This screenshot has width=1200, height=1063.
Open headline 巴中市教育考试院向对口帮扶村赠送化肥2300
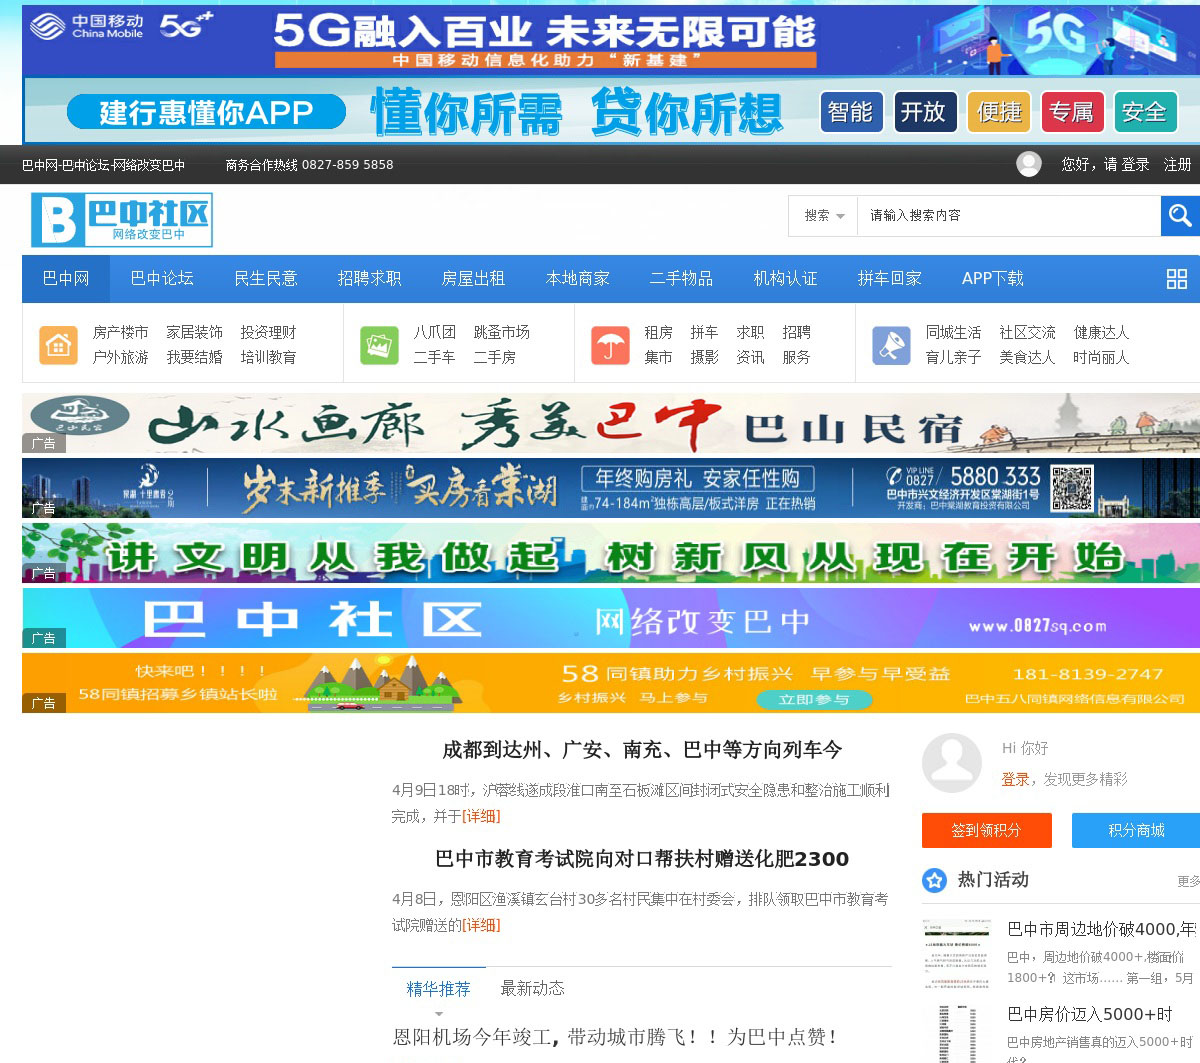pyautogui.click(x=642, y=859)
